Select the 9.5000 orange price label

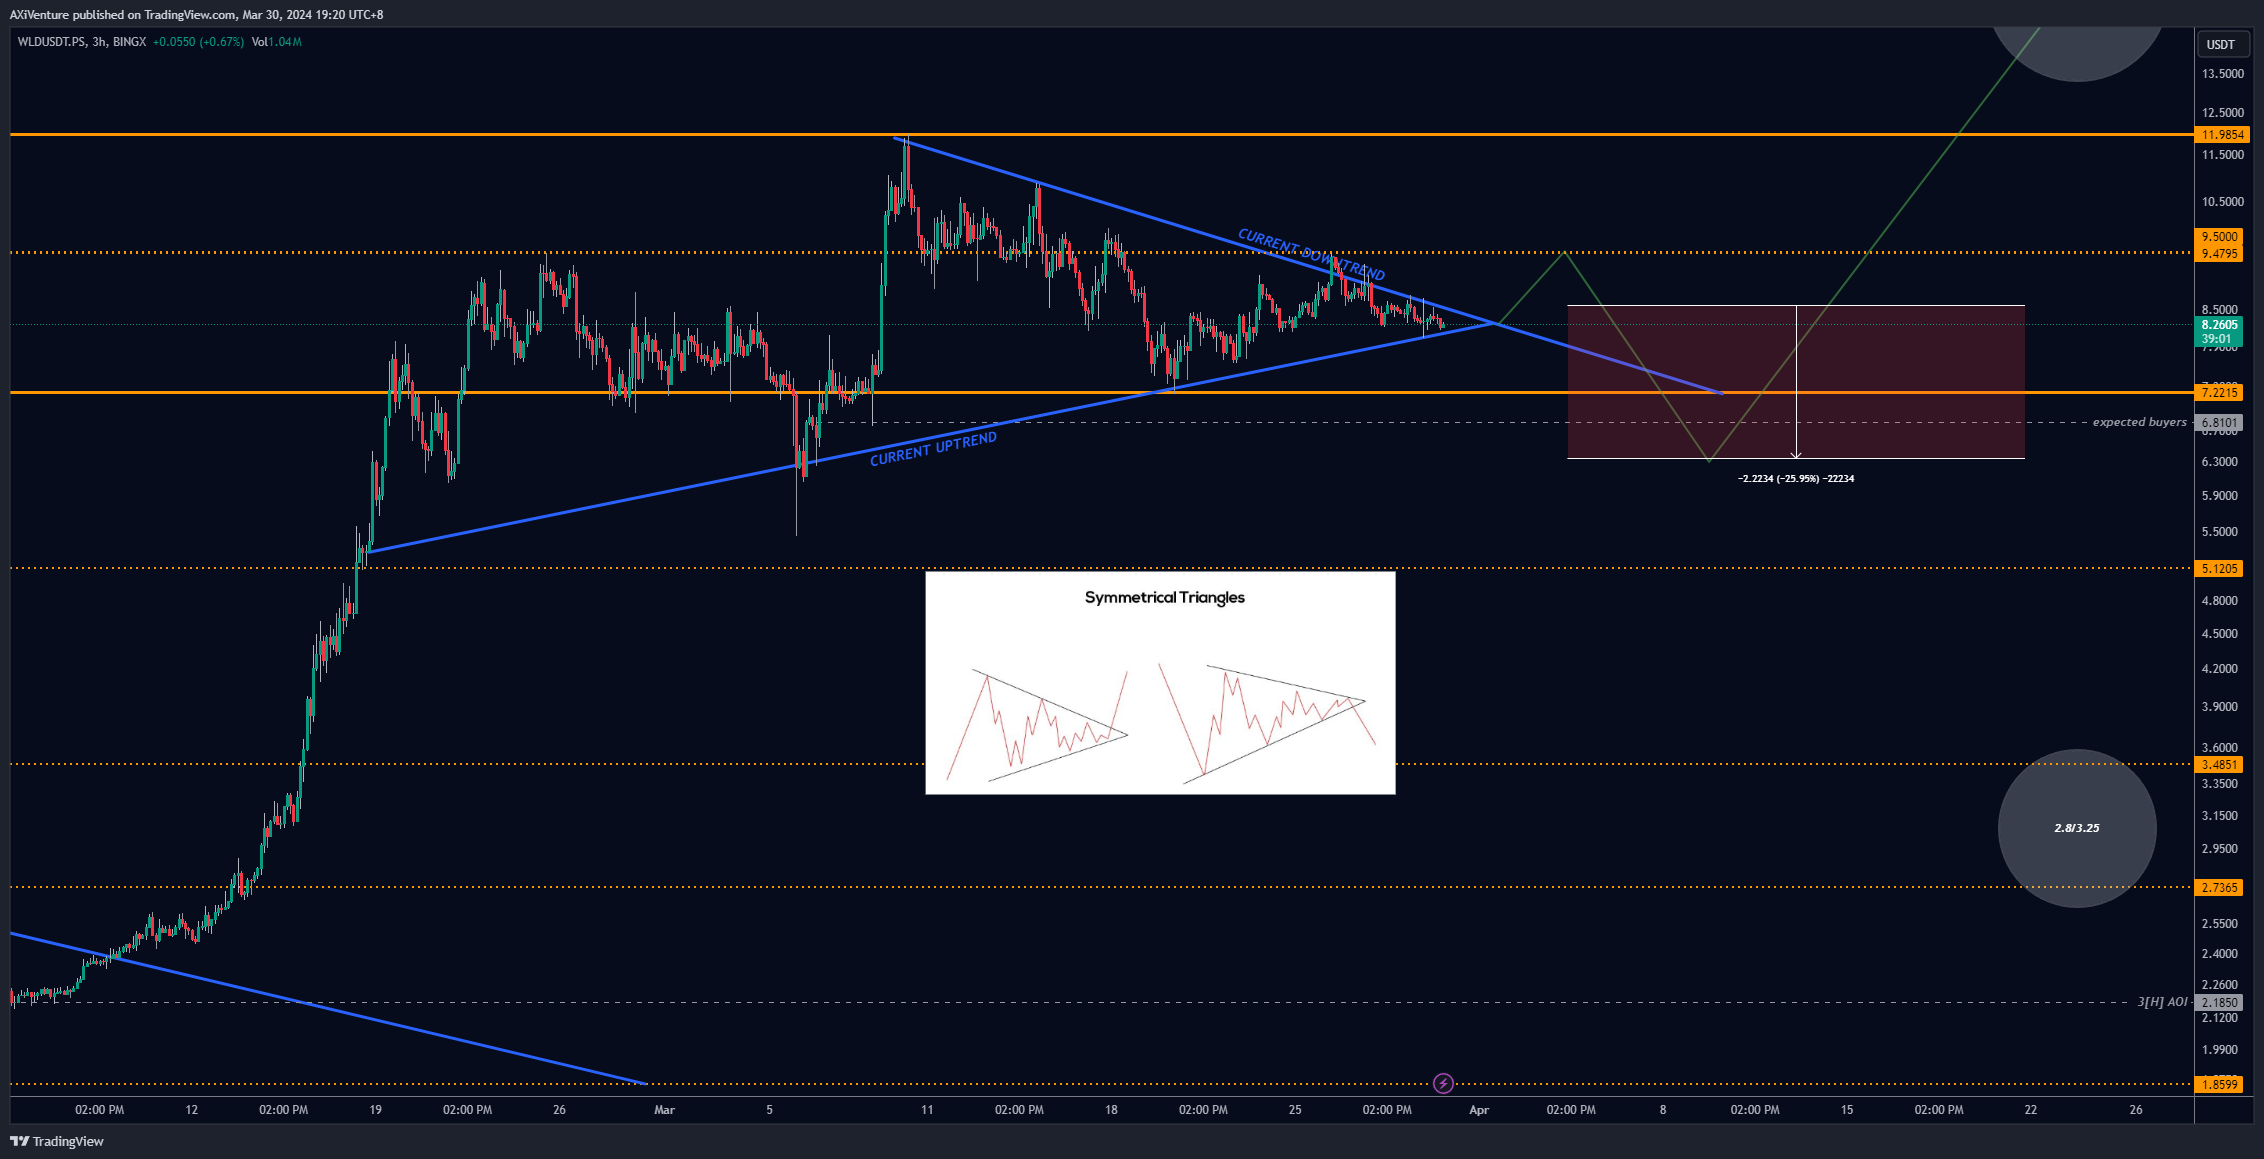pos(2219,237)
